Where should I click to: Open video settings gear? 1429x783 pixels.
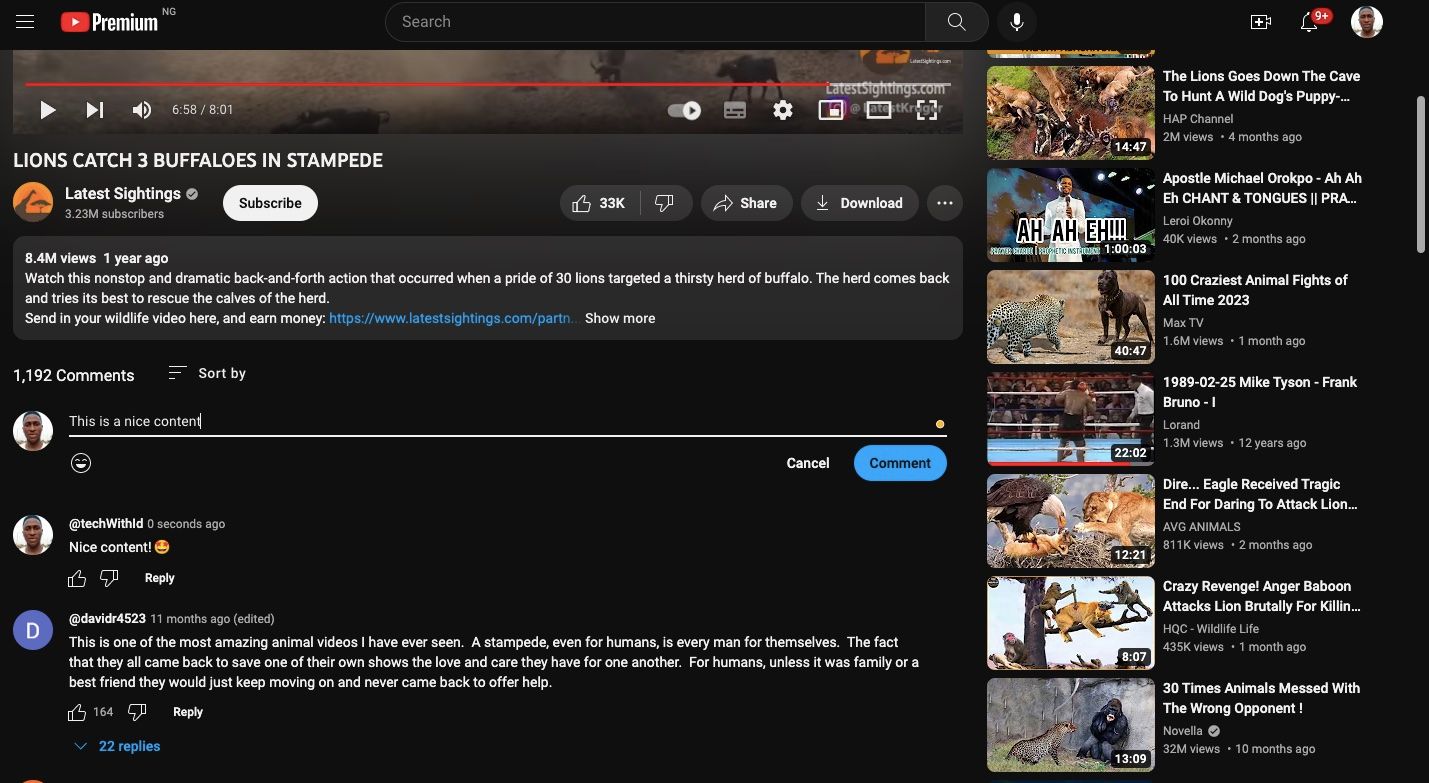click(x=783, y=110)
